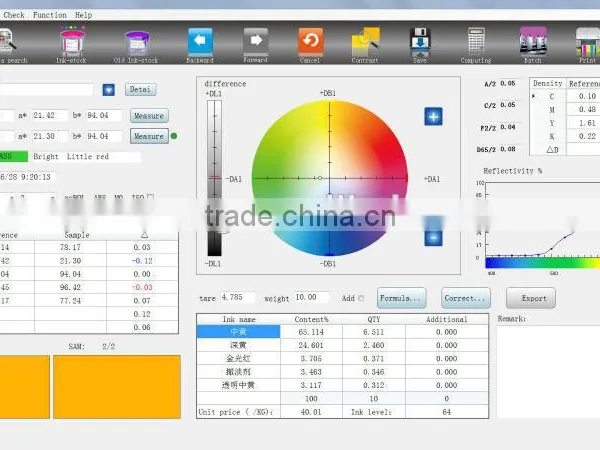Image resolution: width=600 pixels, height=450 pixels.
Task: Click the weight input field 10.00
Action: coord(311,297)
